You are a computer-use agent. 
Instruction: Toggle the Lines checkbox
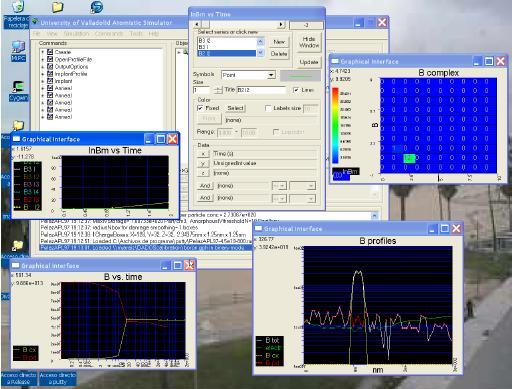(x=295, y=90)
